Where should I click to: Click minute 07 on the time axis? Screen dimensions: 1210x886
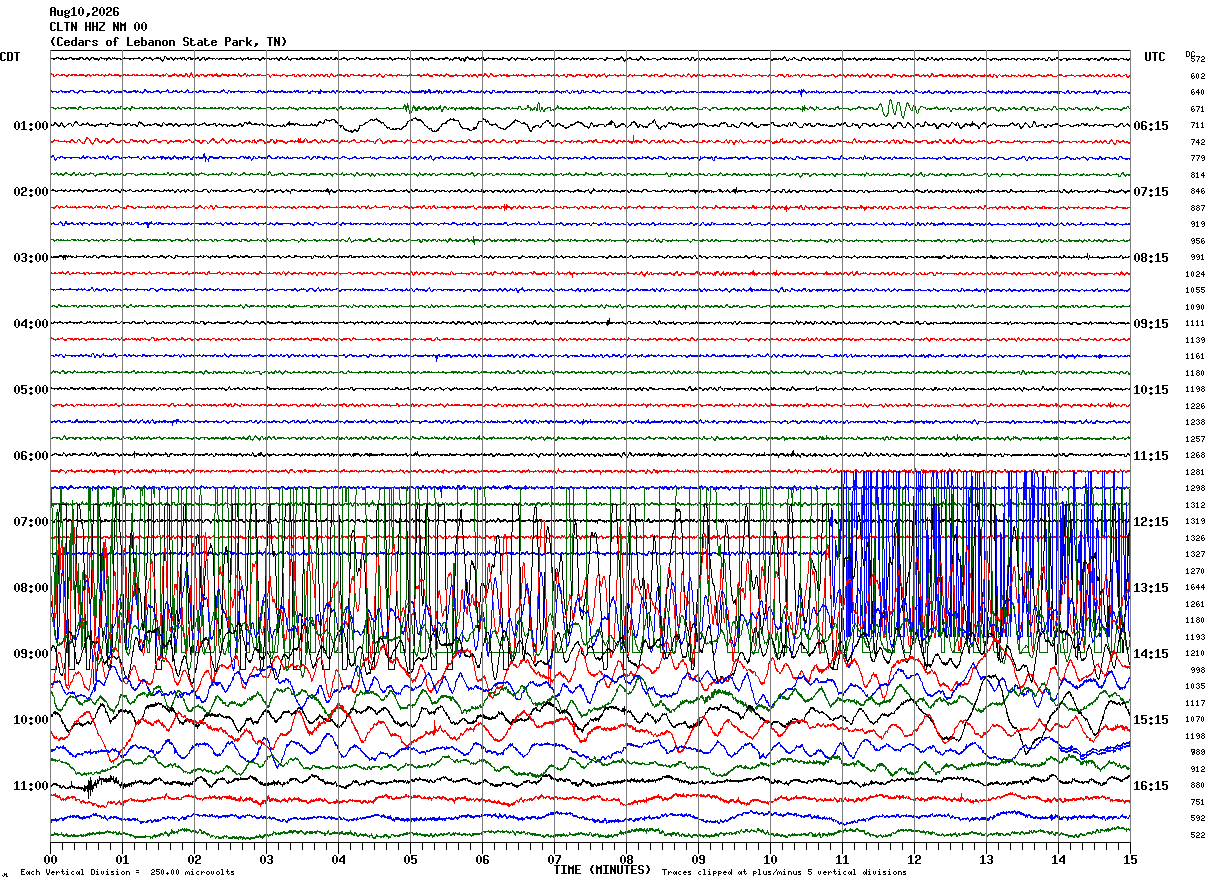pos(554,859)
